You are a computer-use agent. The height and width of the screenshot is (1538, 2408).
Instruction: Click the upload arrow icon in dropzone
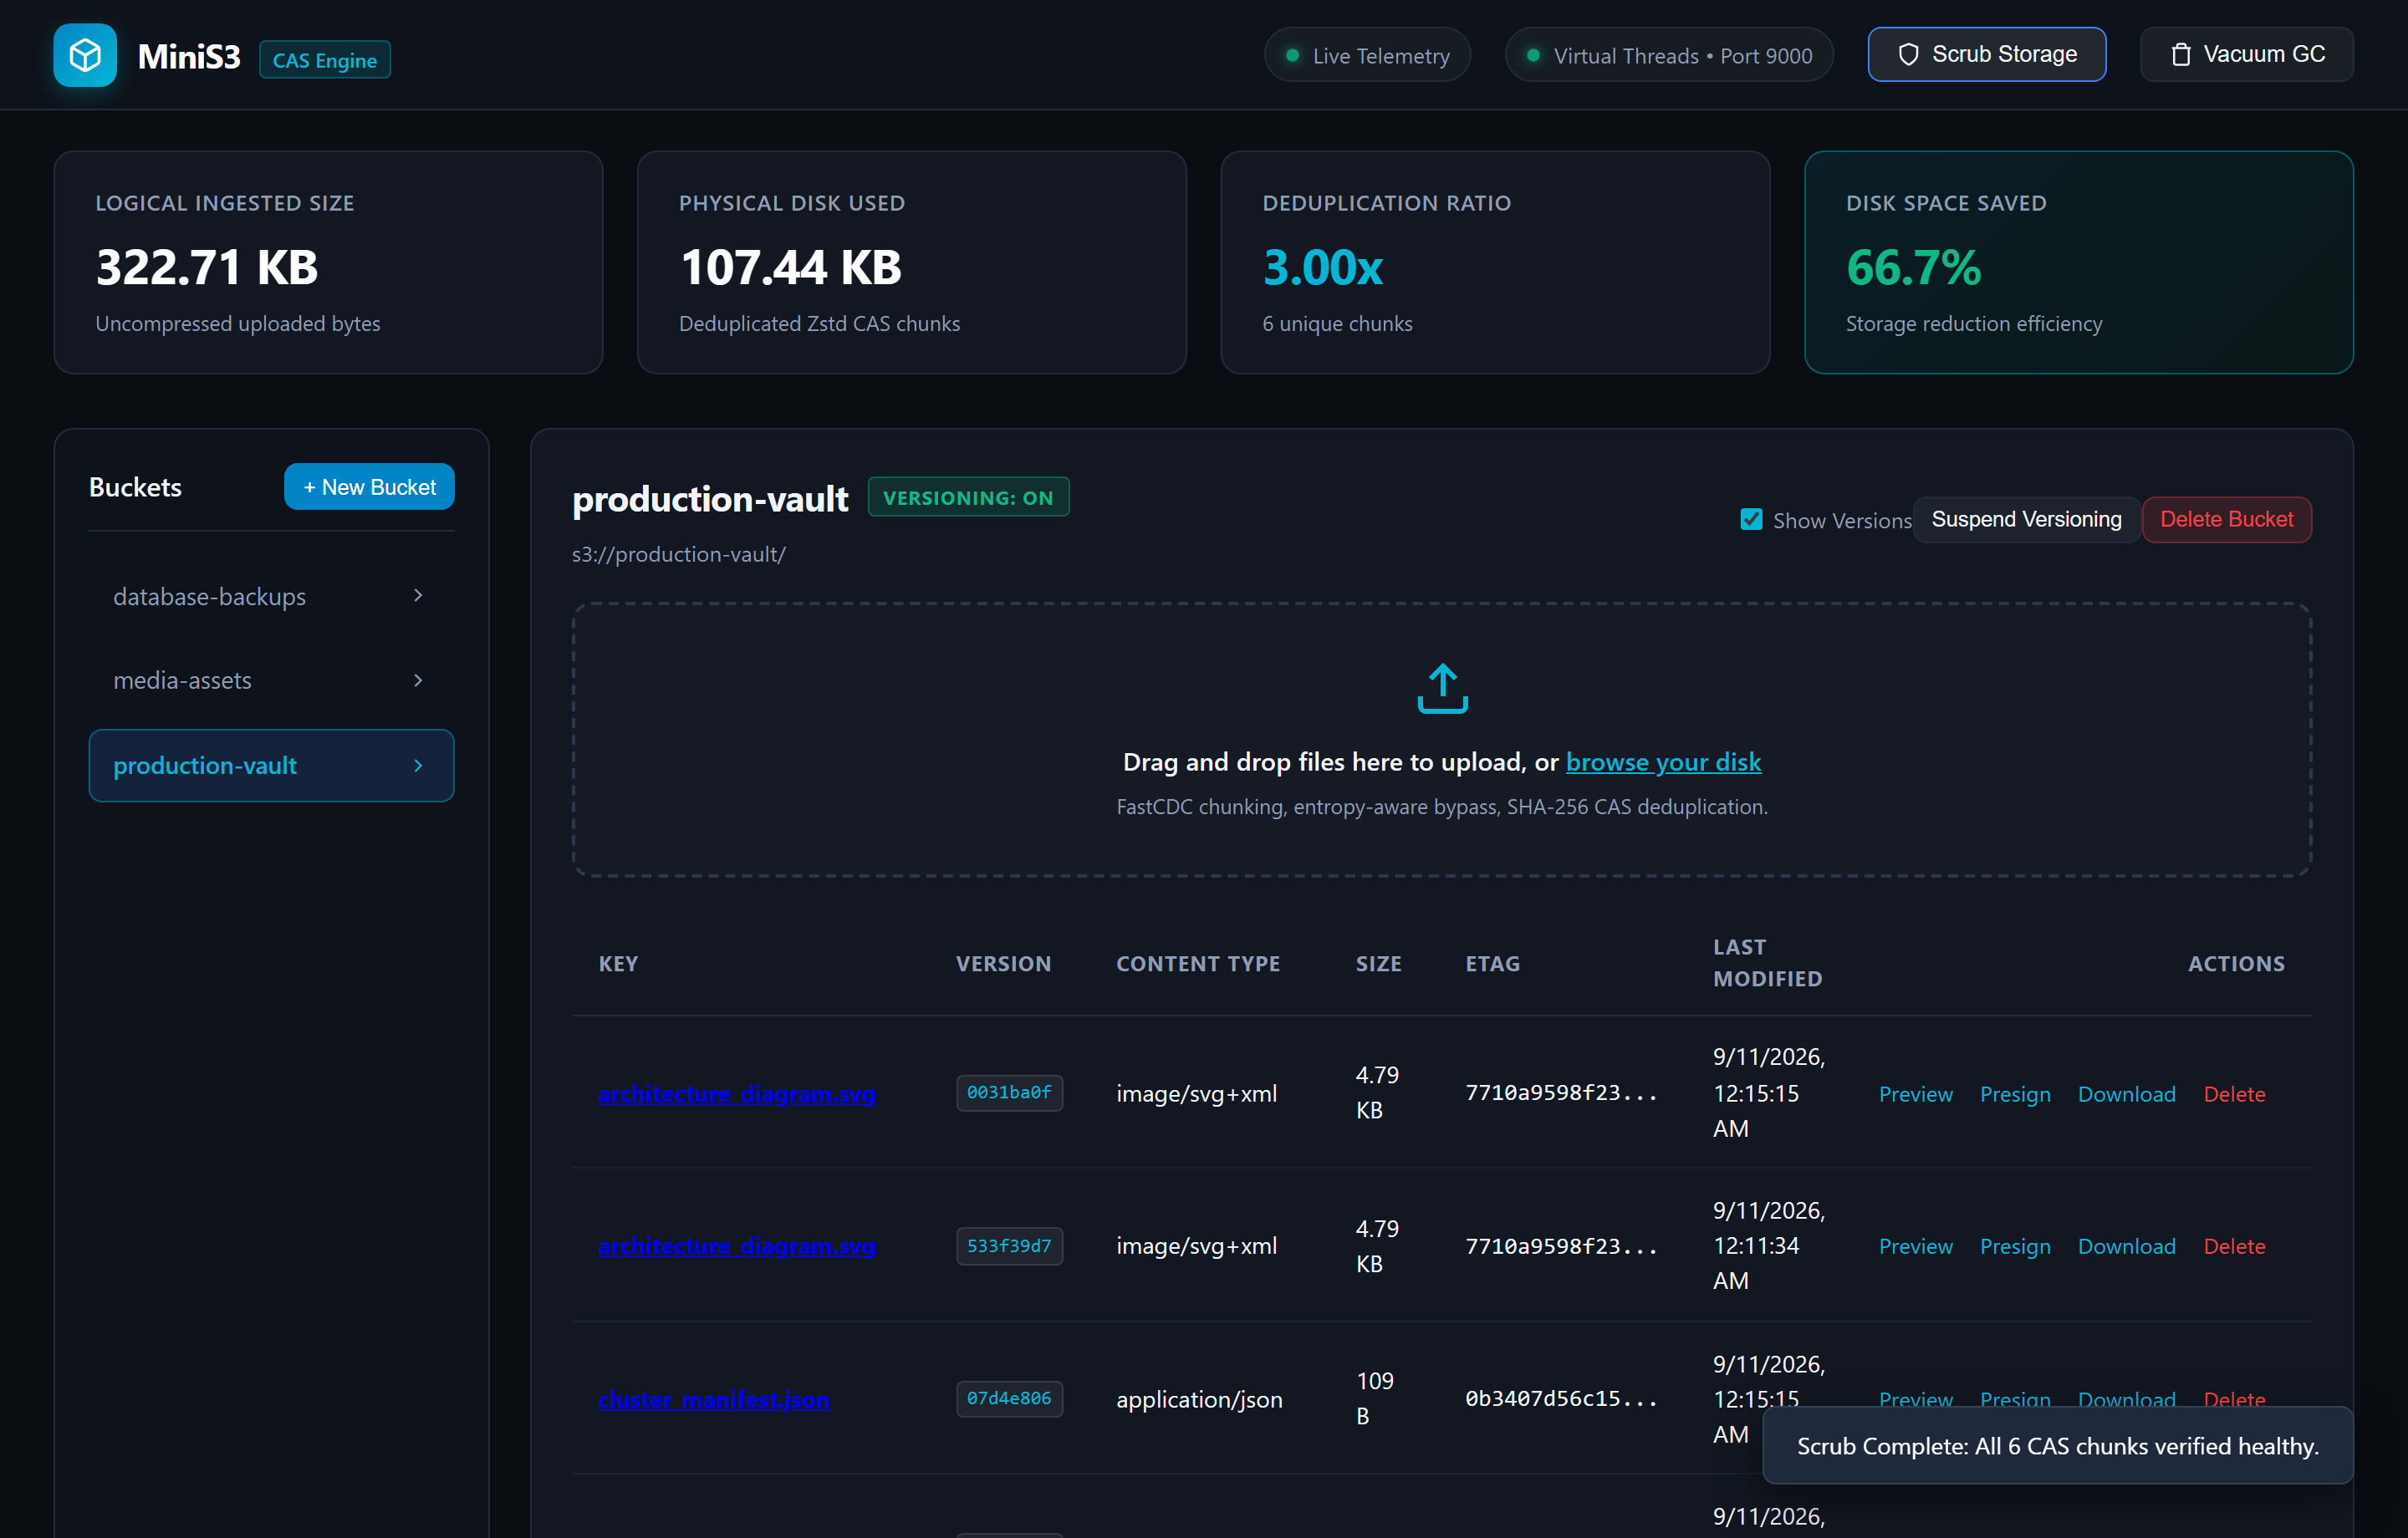coord(1442,688)
